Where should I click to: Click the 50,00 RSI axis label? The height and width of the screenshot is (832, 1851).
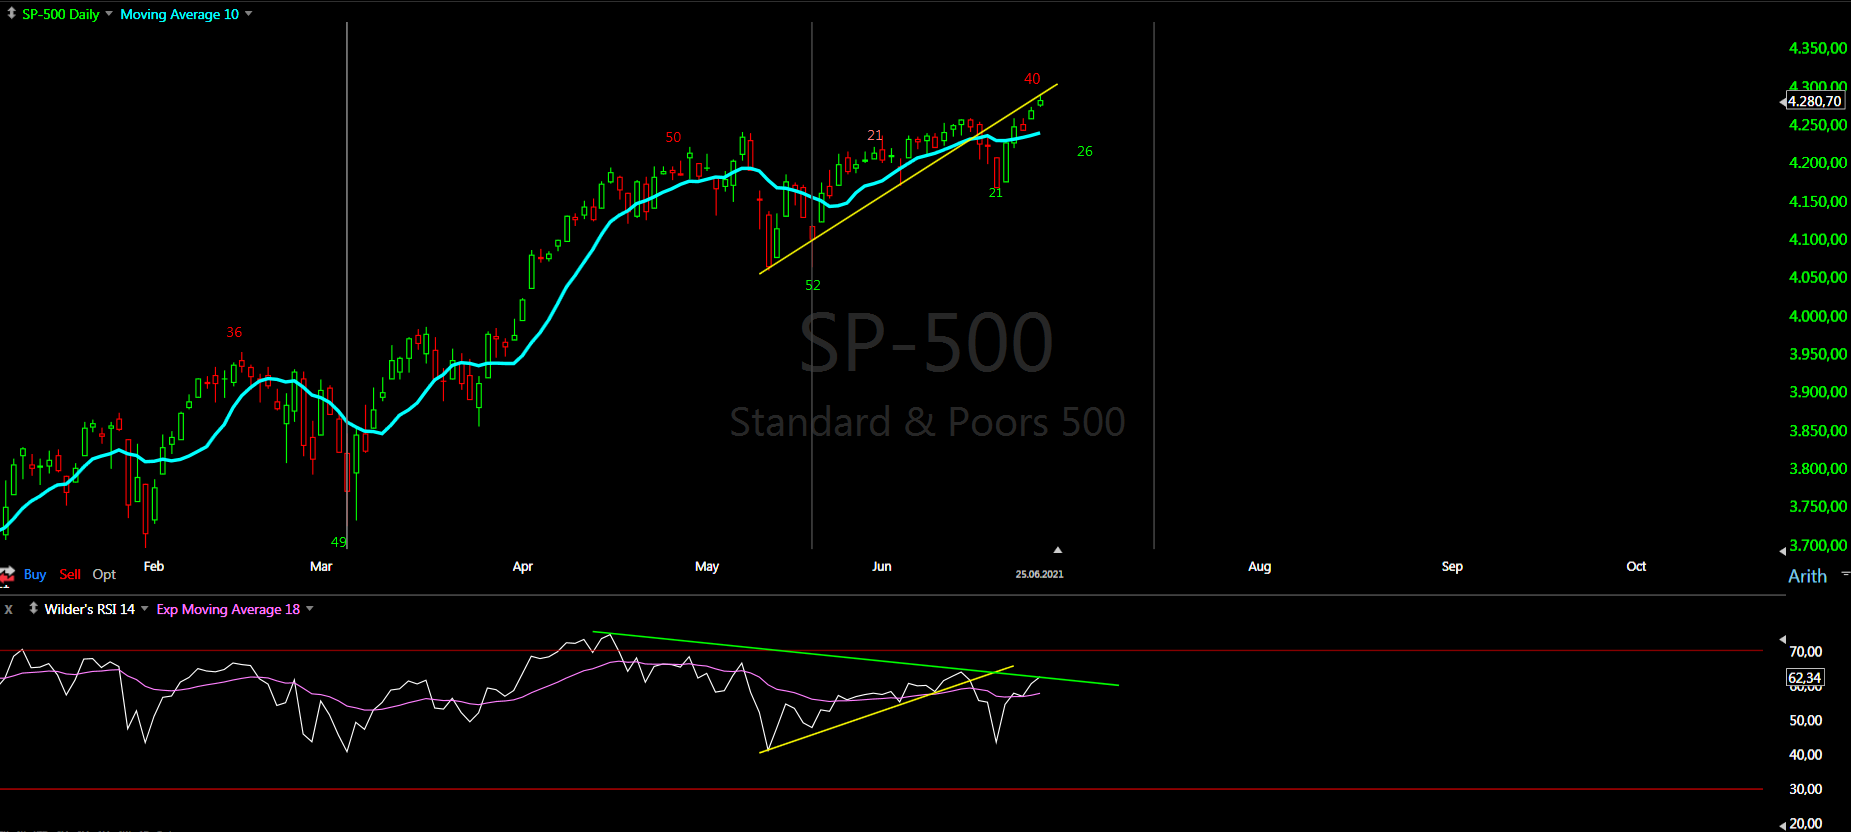click(x=1805, y=721)
